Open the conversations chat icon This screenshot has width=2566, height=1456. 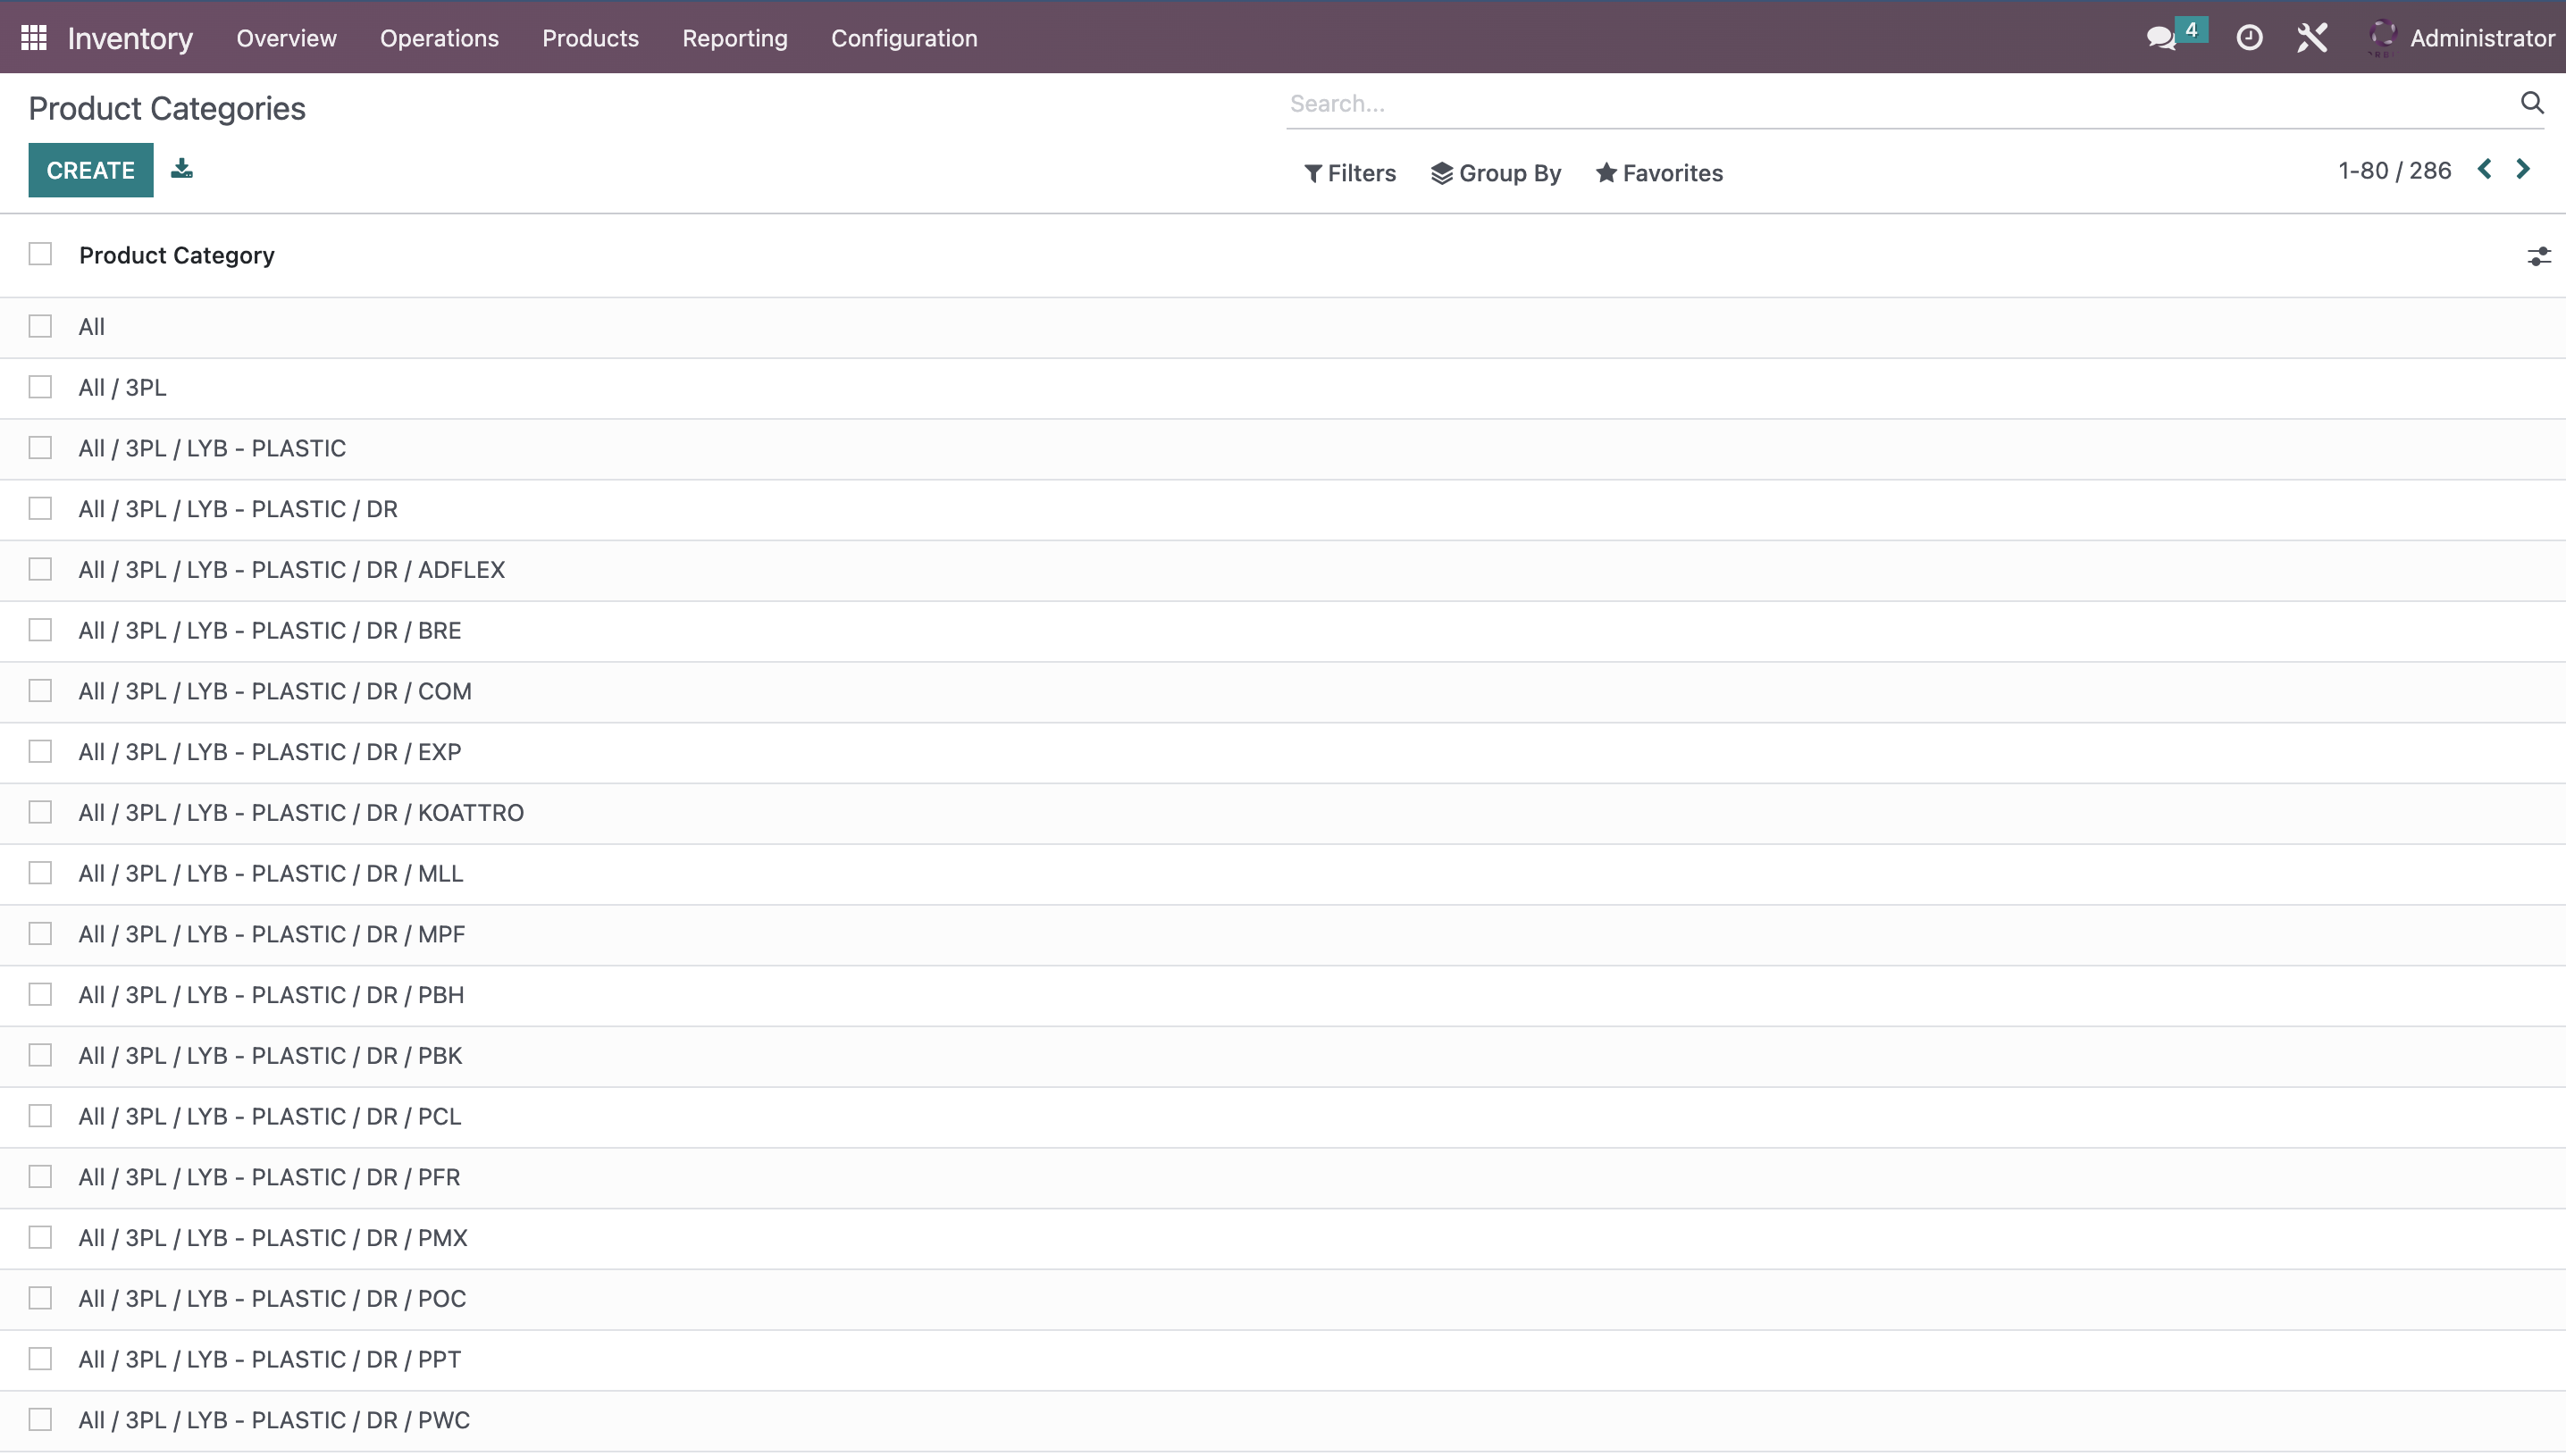(x=2161, y=38)
